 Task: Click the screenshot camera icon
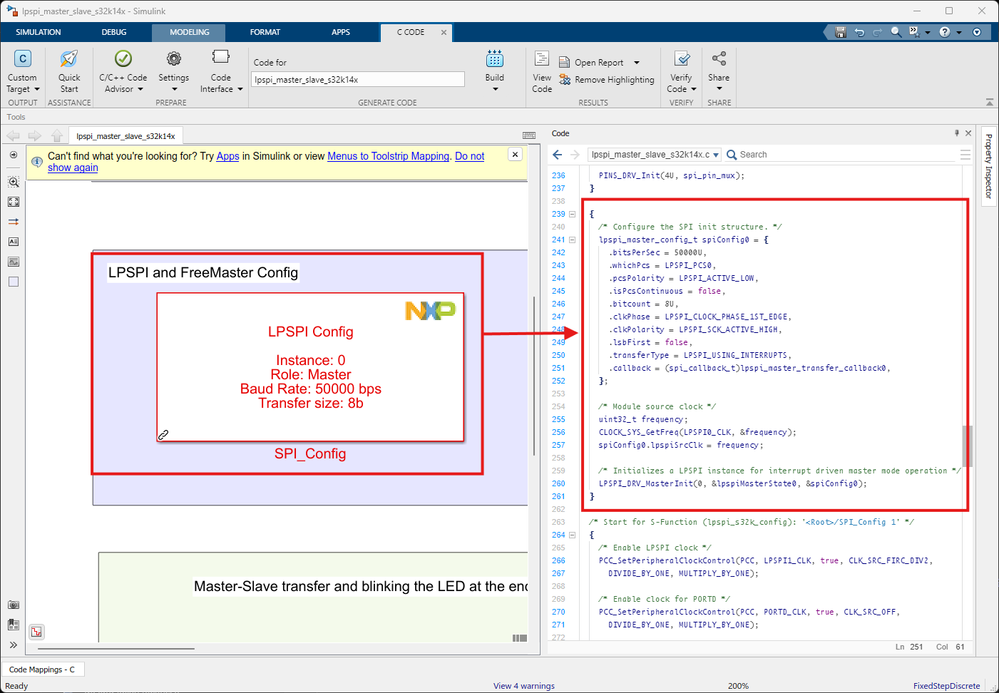click(13, 605)
